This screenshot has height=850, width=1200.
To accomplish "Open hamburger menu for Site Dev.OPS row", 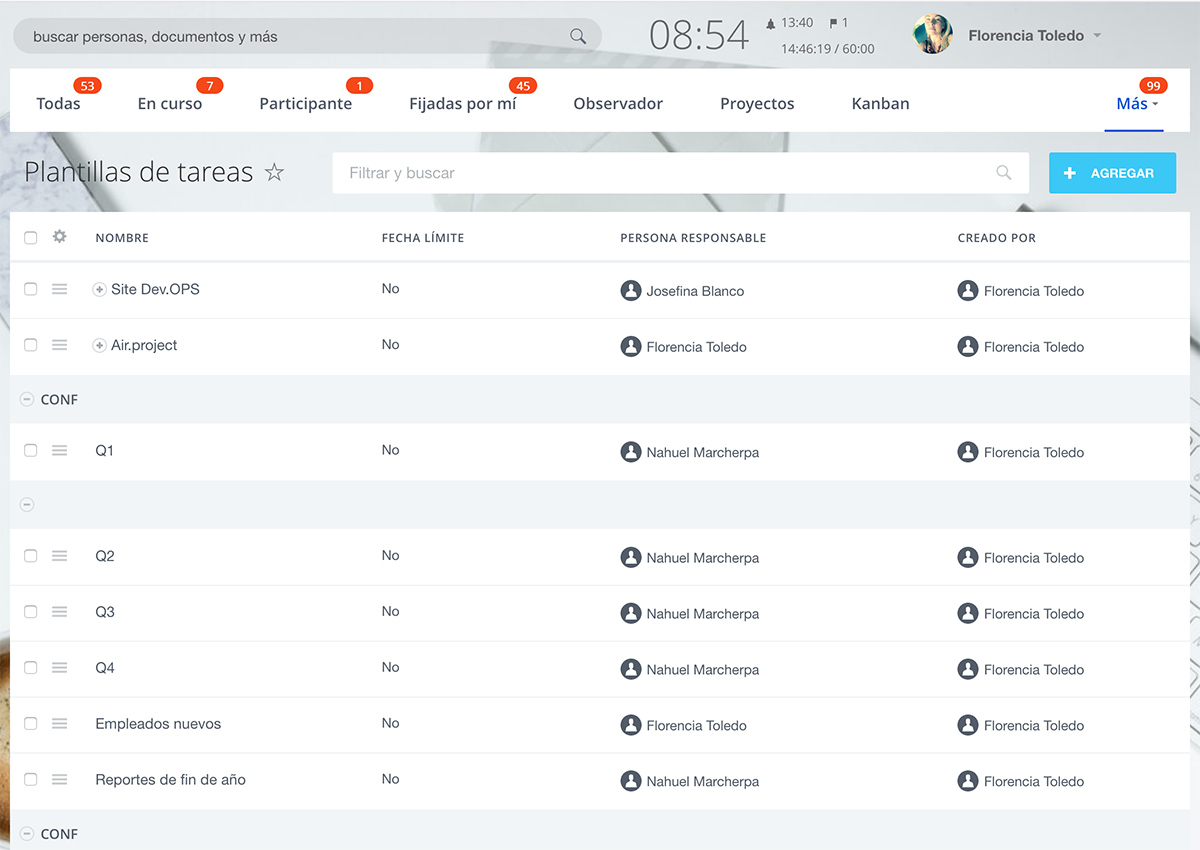I will pos(59,289).
